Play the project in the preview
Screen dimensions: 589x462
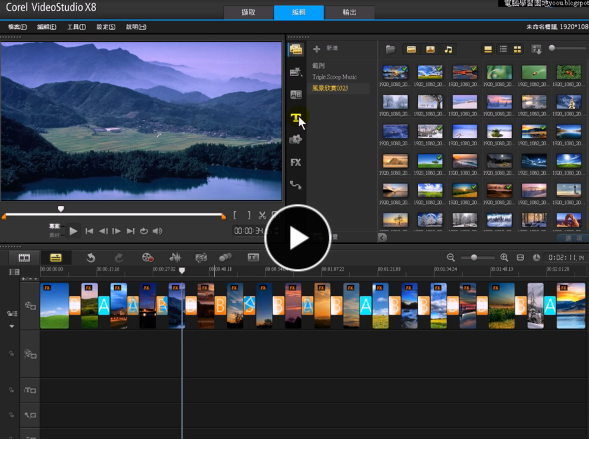73,231
